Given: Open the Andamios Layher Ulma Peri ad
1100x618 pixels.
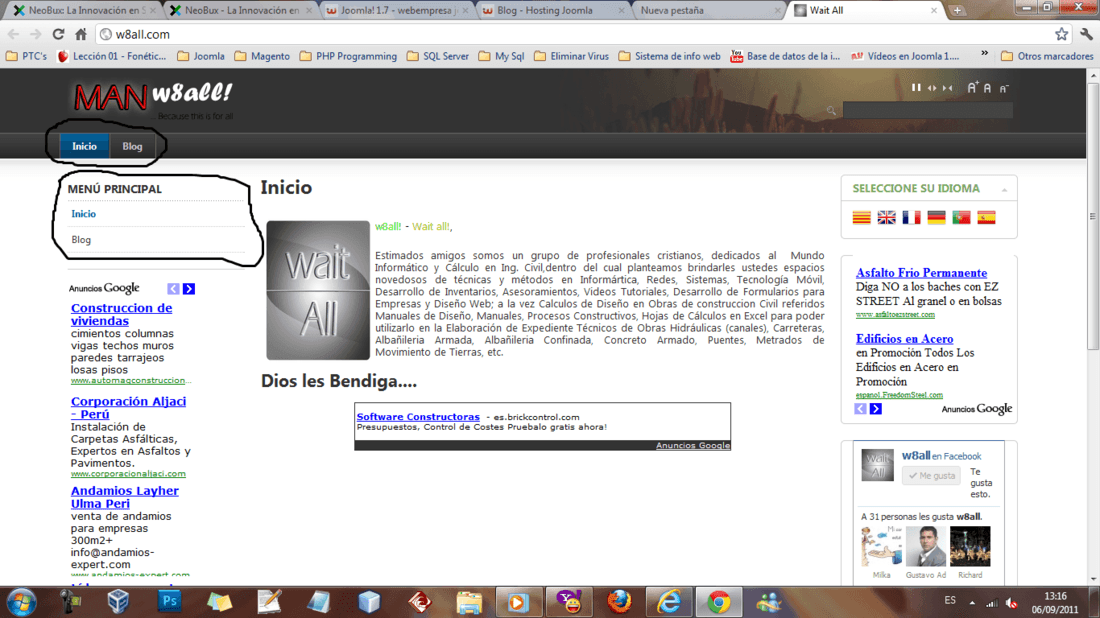Looking at the screenshot, I should click(x=124, y=497).
